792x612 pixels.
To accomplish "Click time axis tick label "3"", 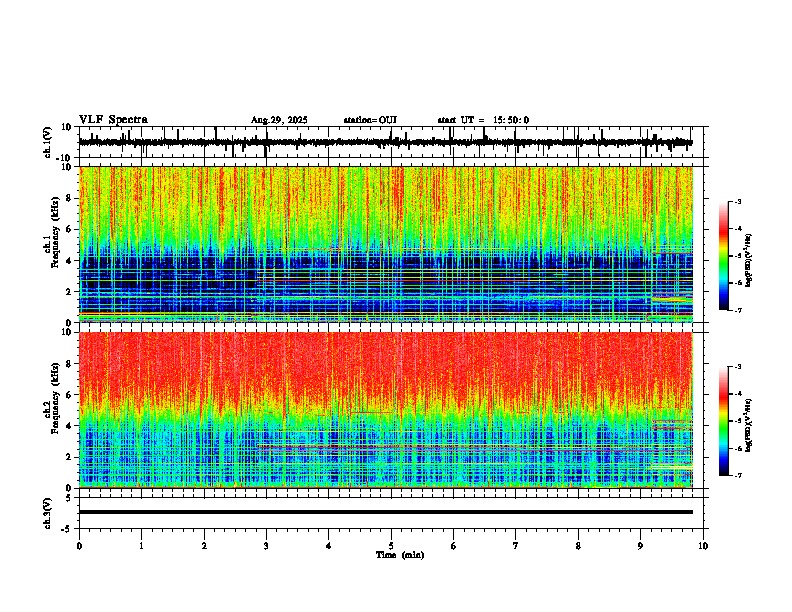I will [x=266, y=546].
